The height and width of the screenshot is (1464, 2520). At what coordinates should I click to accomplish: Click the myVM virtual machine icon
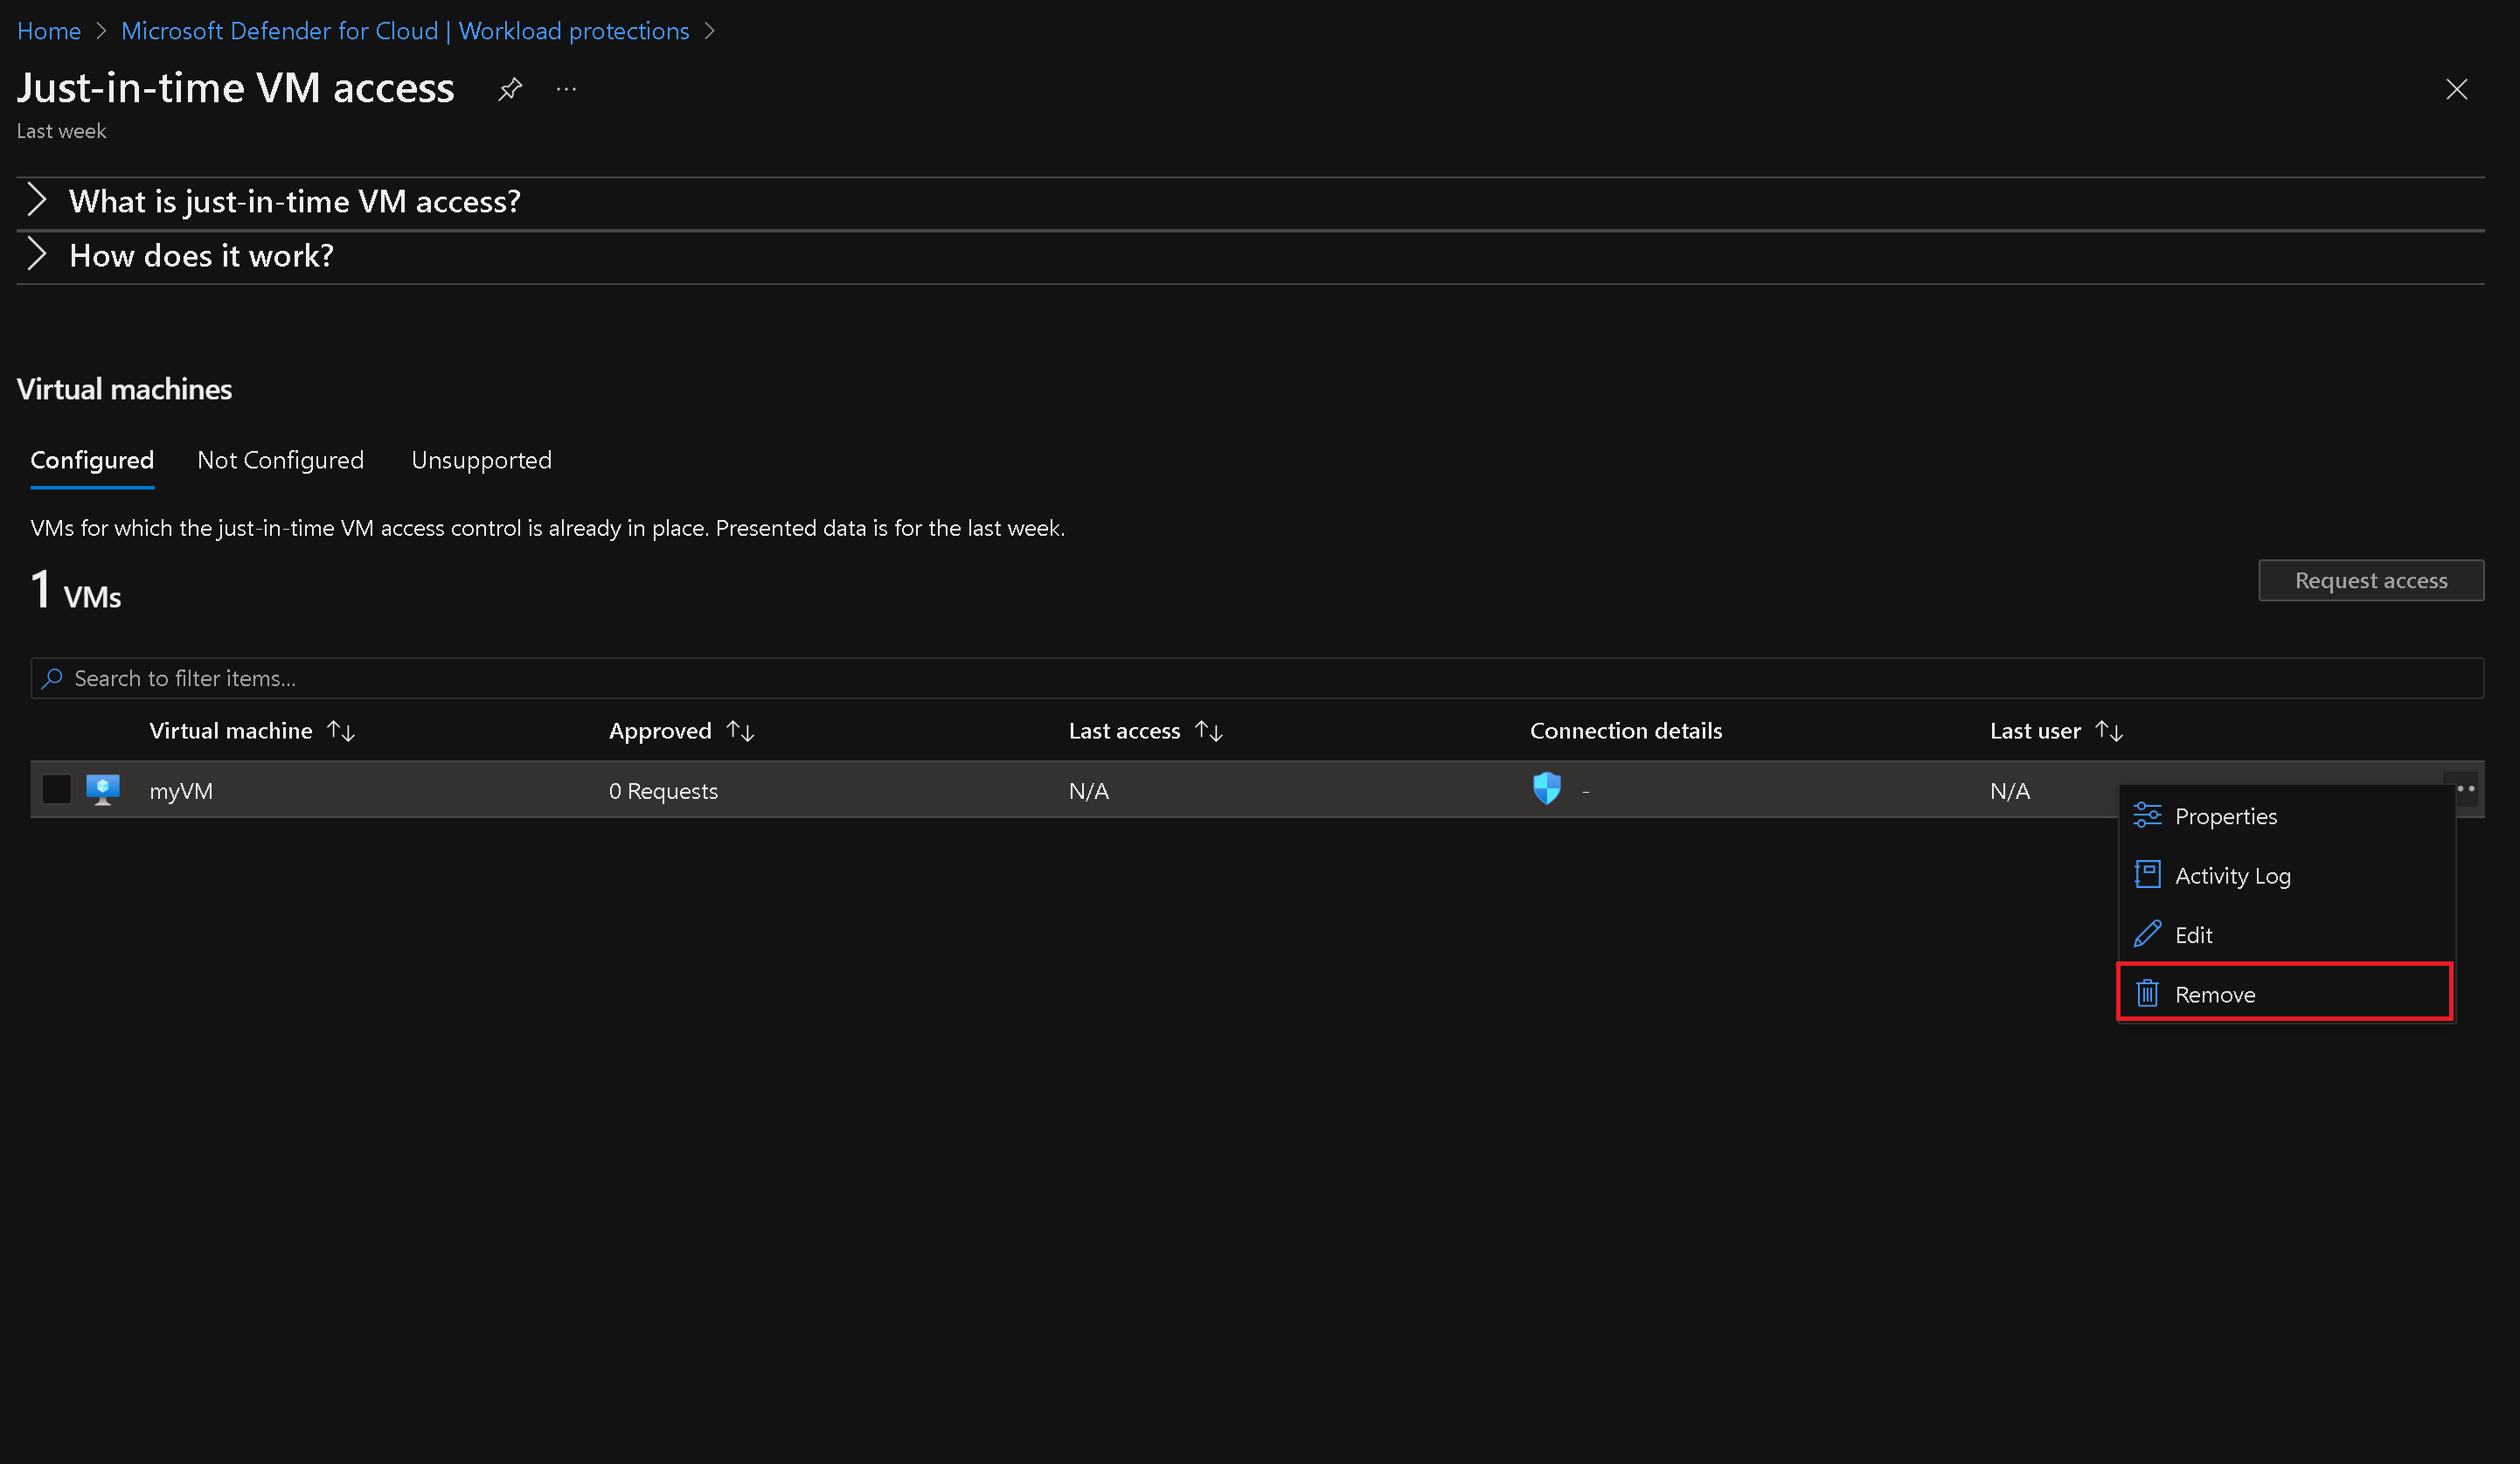click(103, 789)
